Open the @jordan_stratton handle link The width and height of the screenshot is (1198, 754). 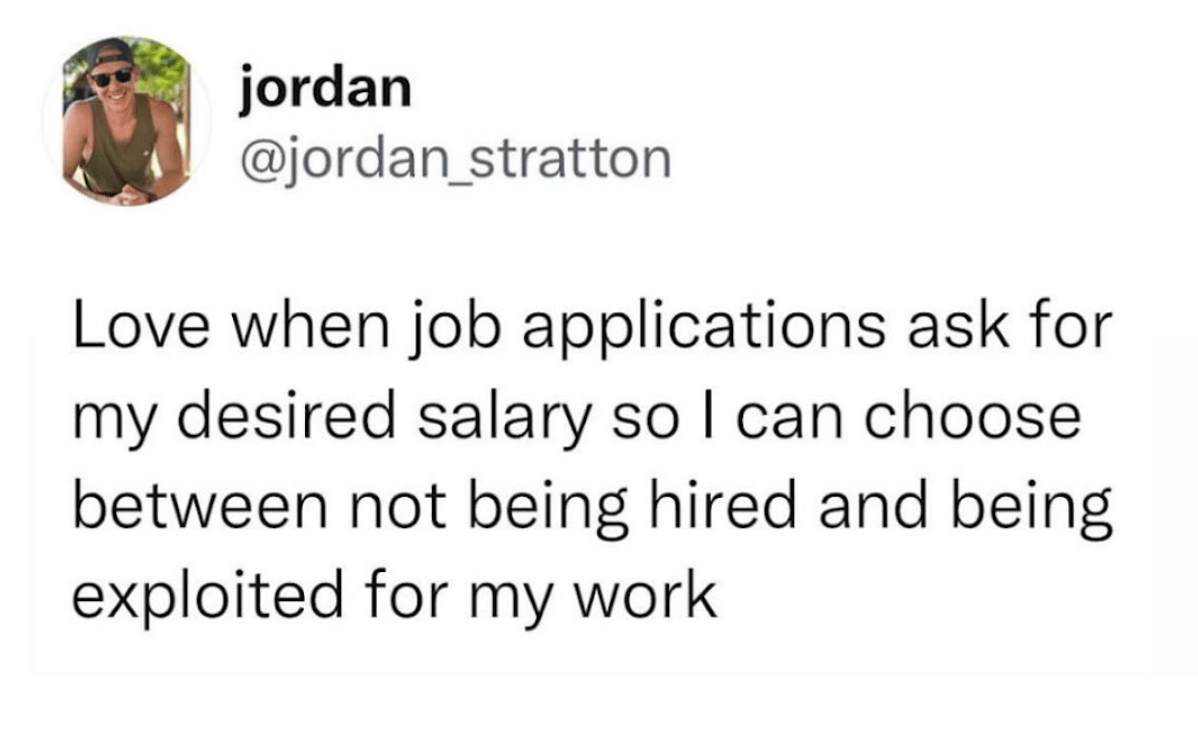click(456, 160)
